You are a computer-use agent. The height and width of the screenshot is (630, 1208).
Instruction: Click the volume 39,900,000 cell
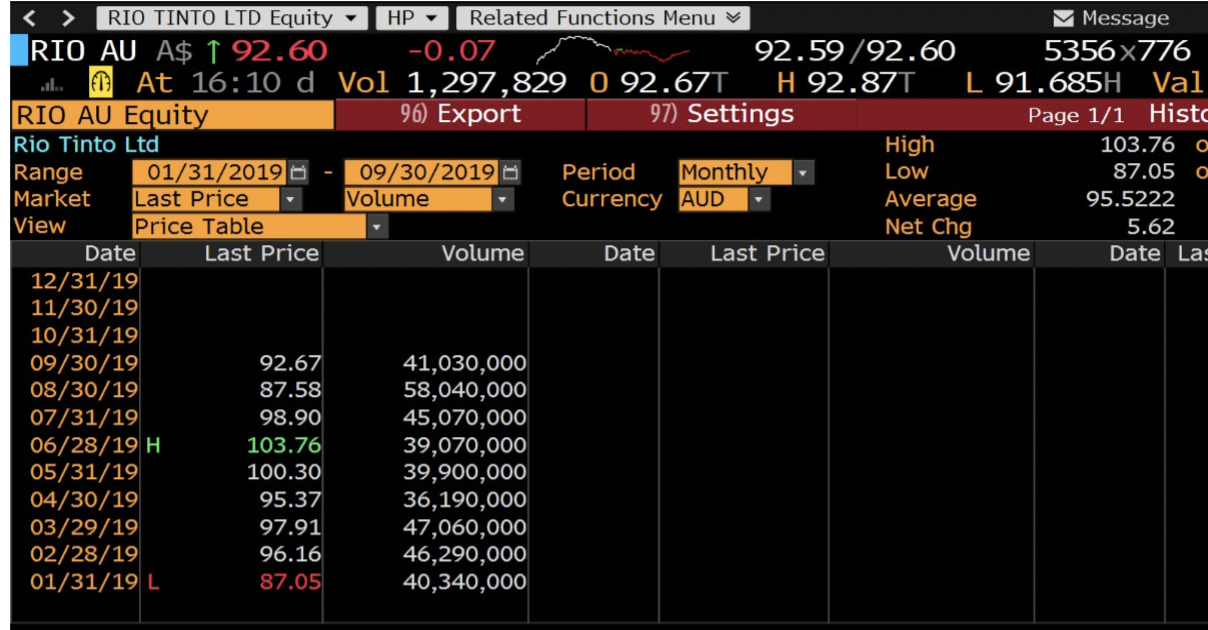coord(465,472)
